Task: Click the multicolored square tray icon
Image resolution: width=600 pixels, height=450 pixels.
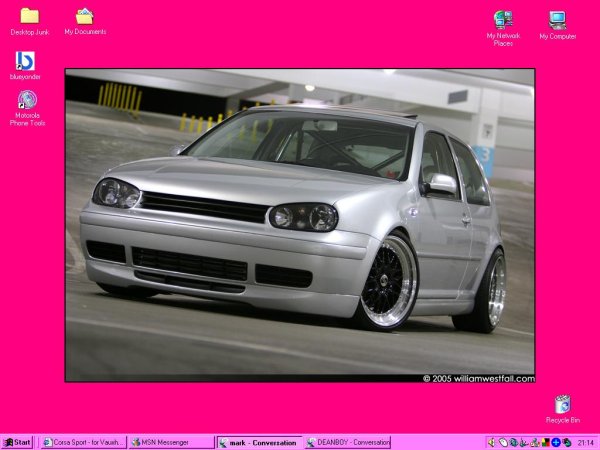Action: point(545,442)
